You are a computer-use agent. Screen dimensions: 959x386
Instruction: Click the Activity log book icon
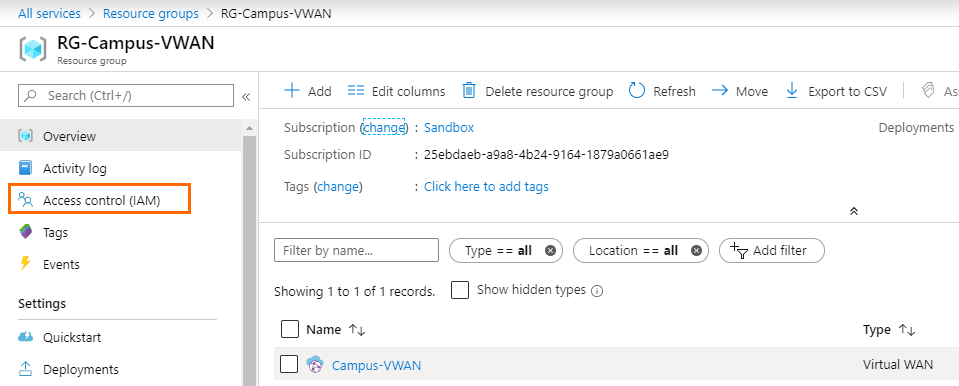point(26,168)
